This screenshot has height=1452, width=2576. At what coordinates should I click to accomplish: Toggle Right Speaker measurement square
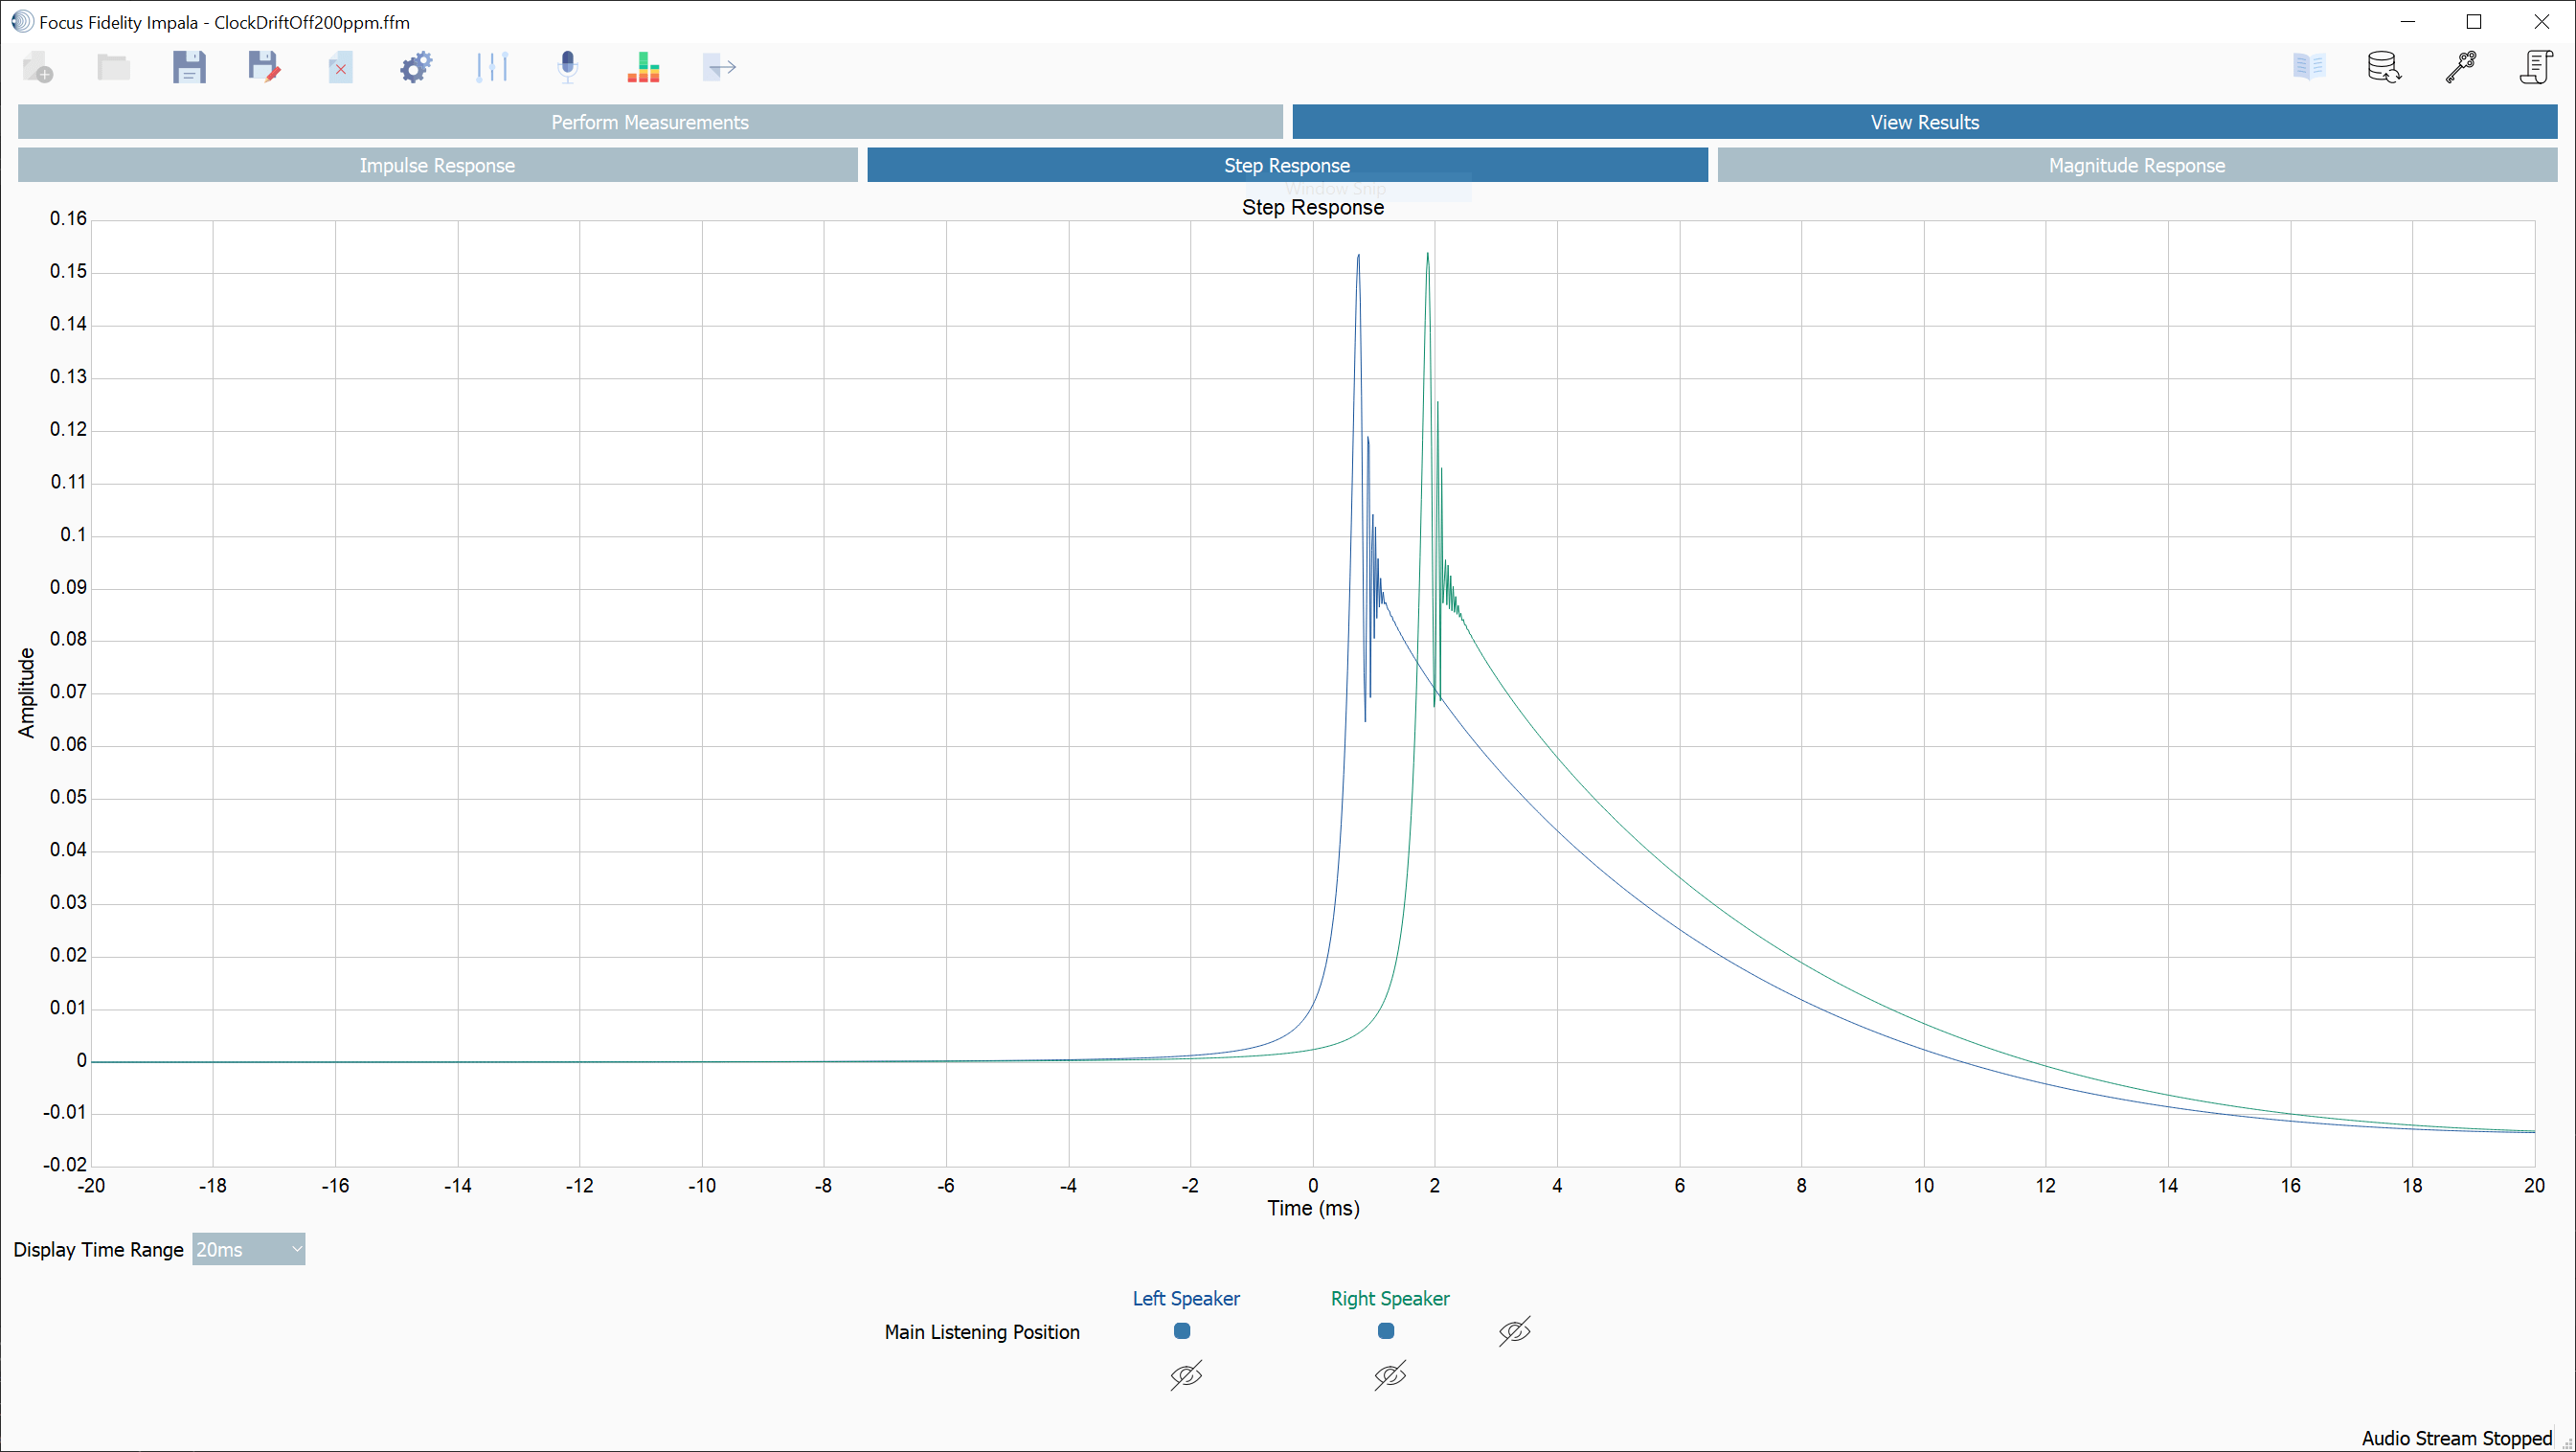(x=1386, y=1331)
